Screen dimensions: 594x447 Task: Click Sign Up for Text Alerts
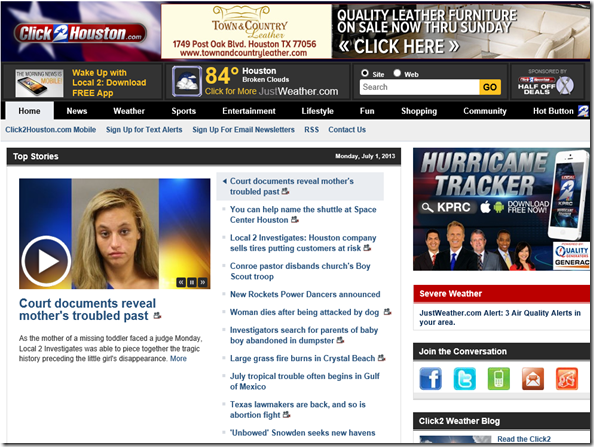[x=144, y=130]
